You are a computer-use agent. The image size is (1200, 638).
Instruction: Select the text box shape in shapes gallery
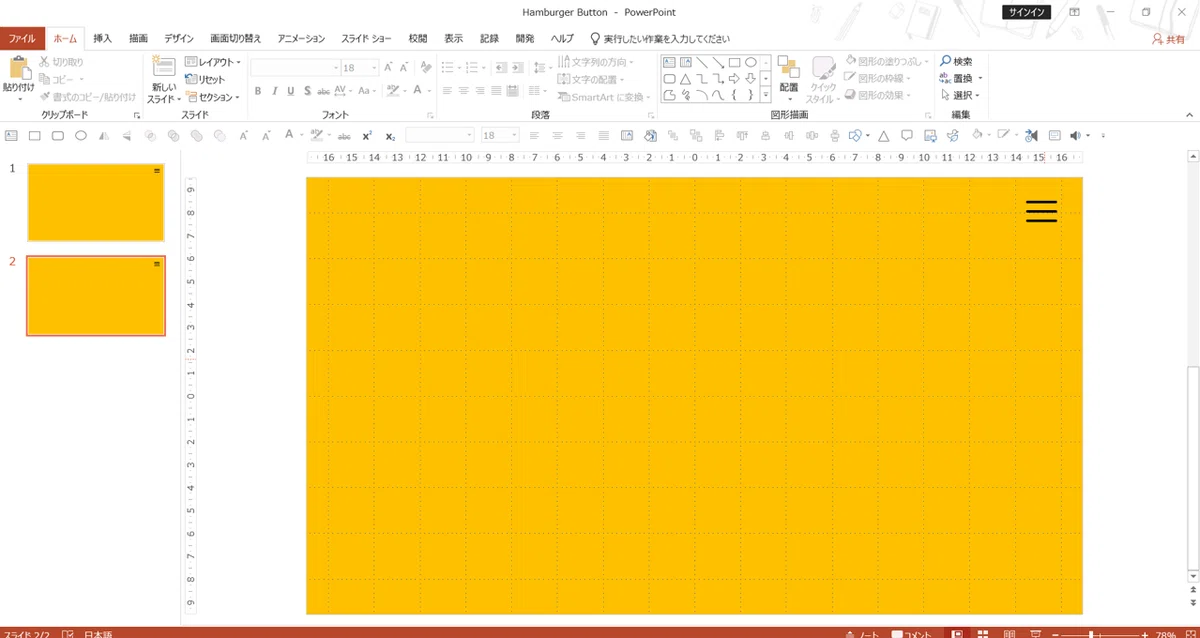point(669,62)
